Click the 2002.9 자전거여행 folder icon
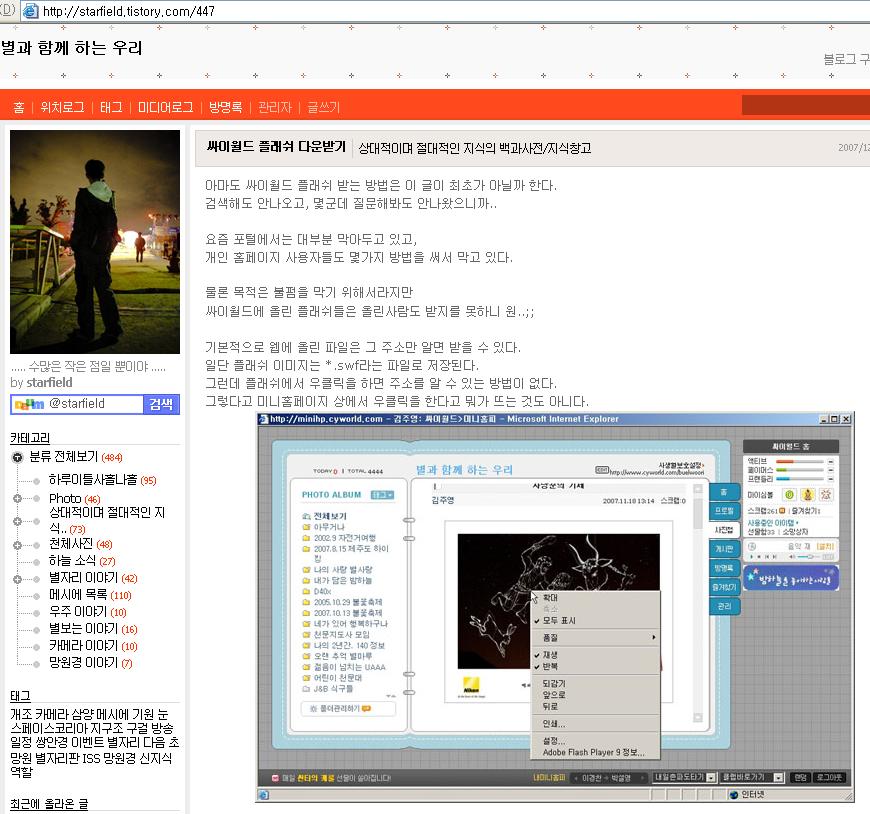This screenshot has width=870, height=814. click(x=306, y=538)
